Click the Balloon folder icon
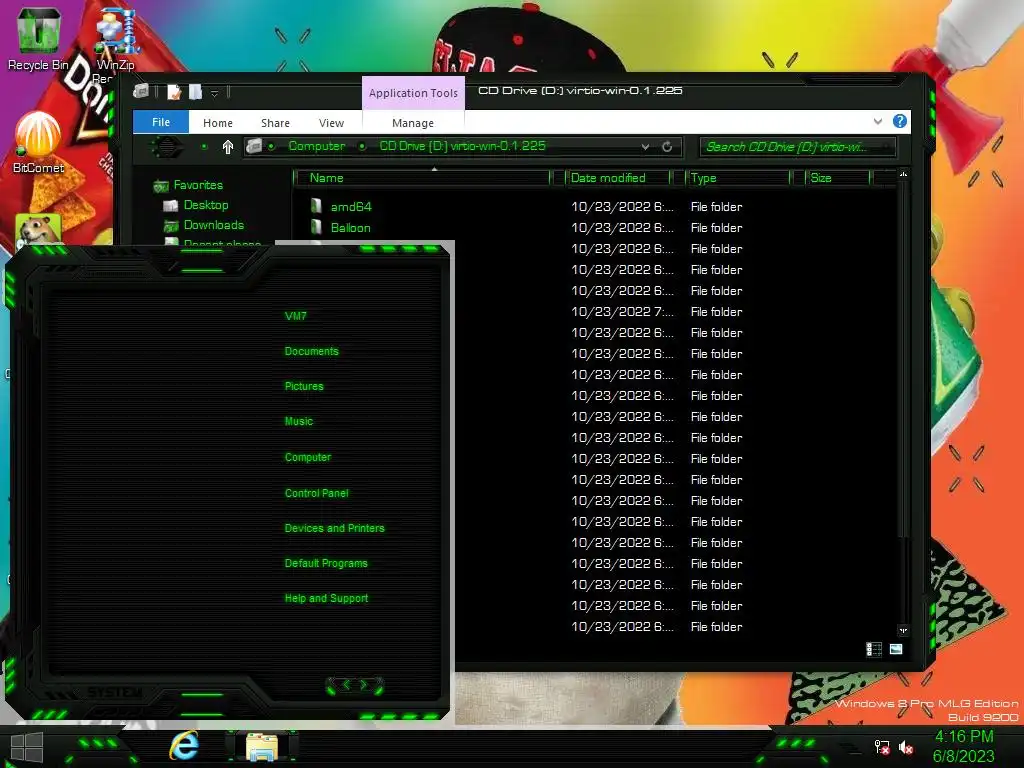1024x768 pixels. pos(316,227)
